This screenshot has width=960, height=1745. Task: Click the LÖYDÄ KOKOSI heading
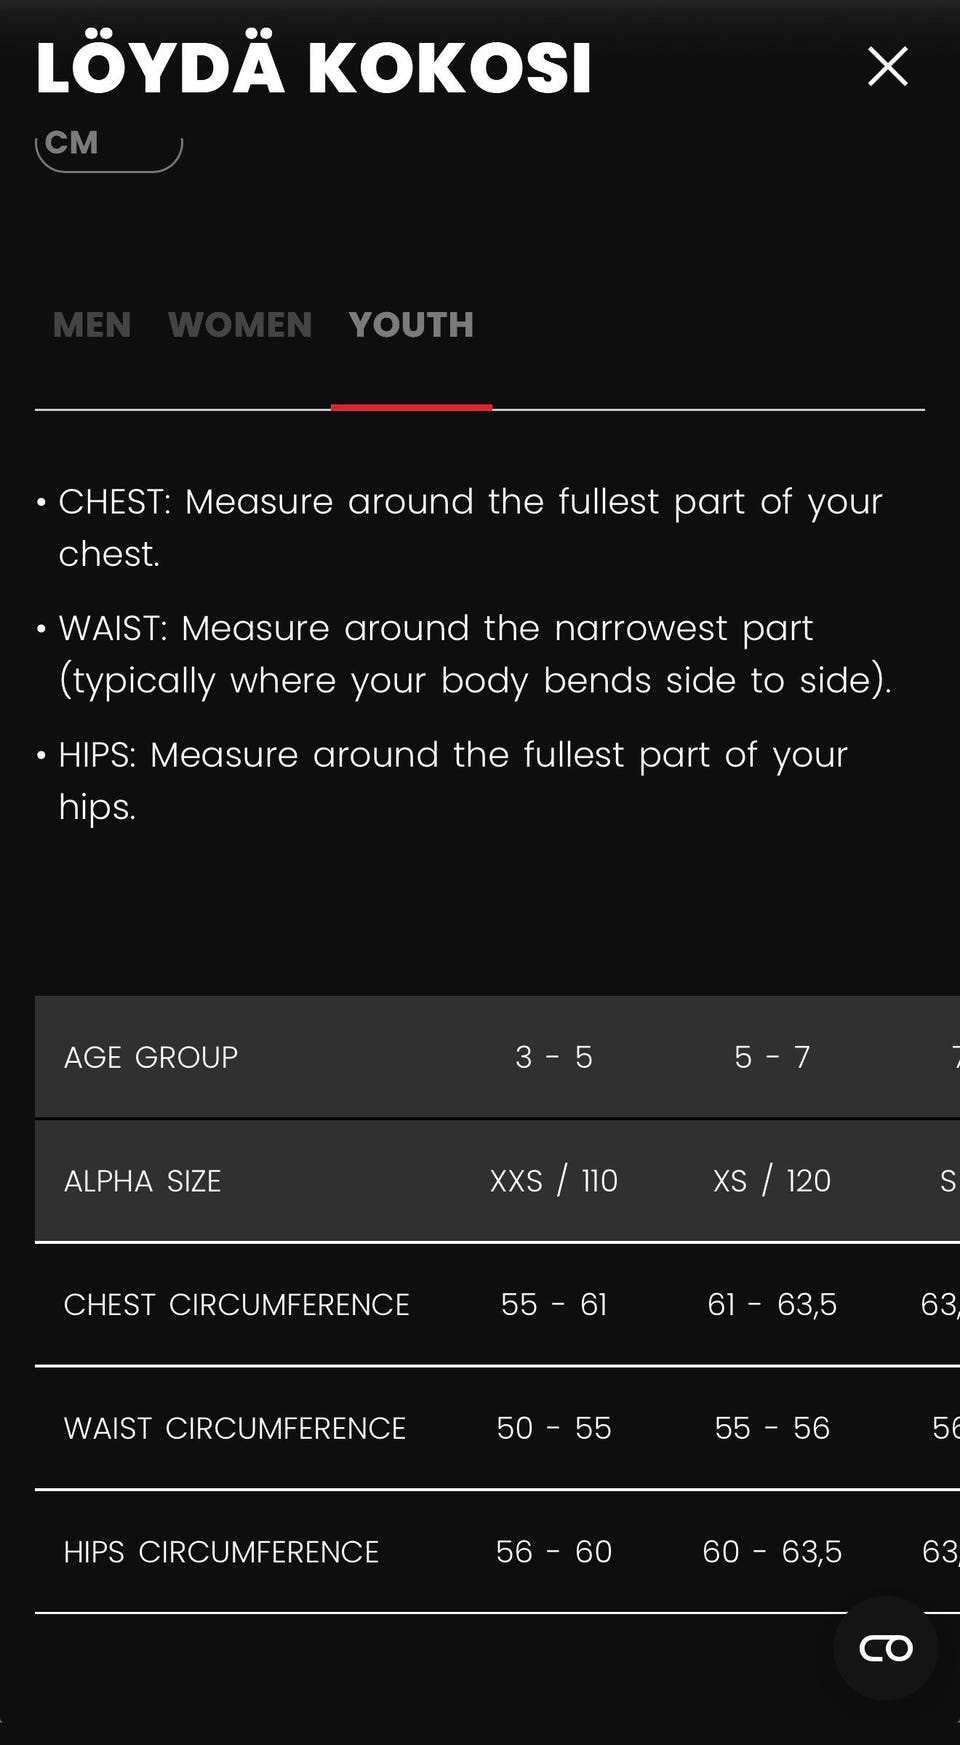[314, 68]
